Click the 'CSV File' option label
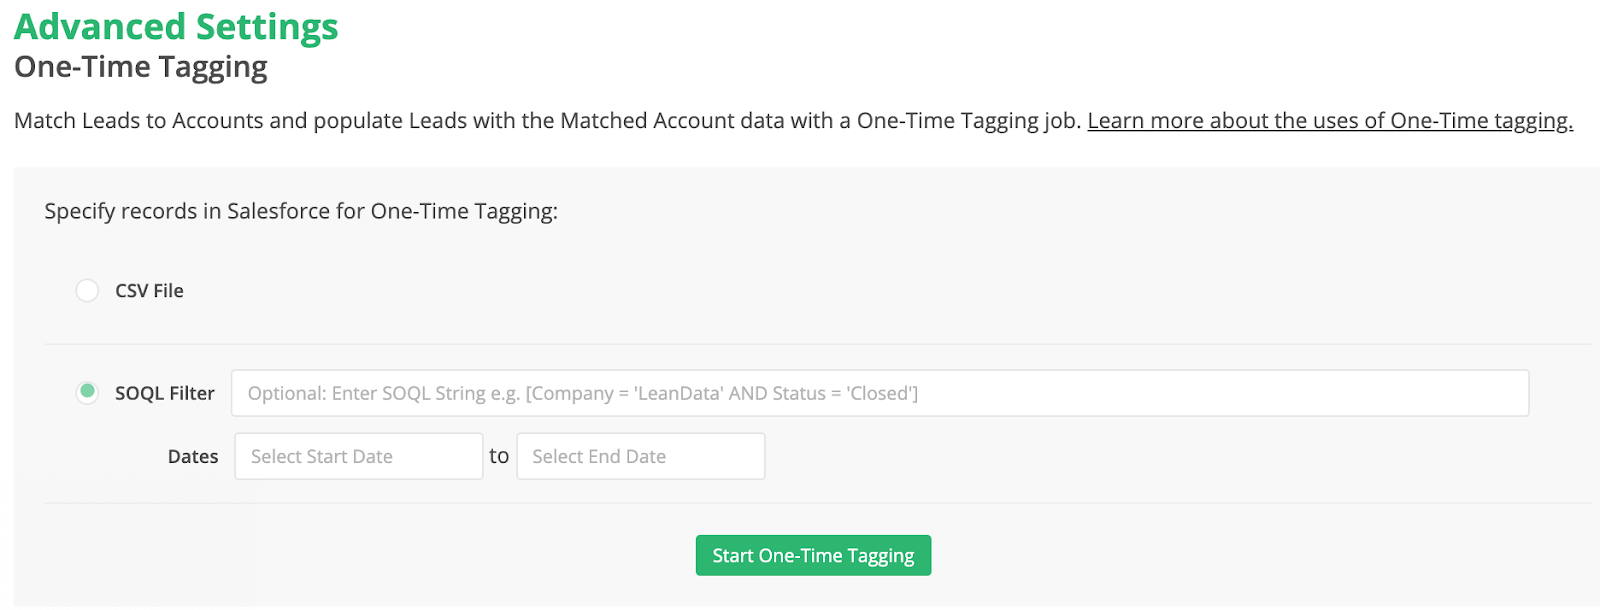Image resolution: width=1600 pixels, height=610 pixels. coord(149,291)
